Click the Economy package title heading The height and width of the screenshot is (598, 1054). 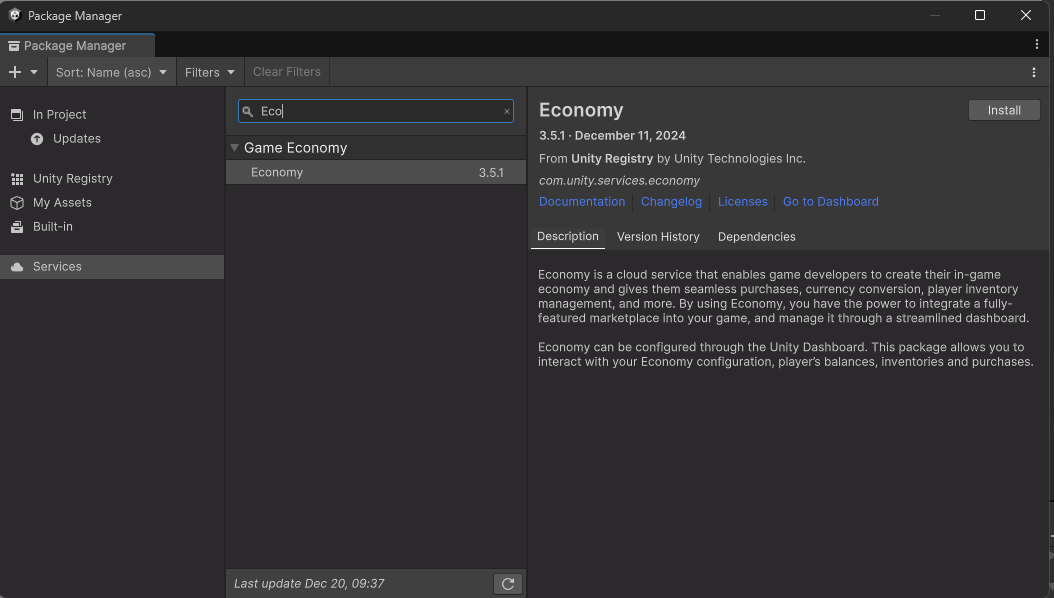coord(581,110)
